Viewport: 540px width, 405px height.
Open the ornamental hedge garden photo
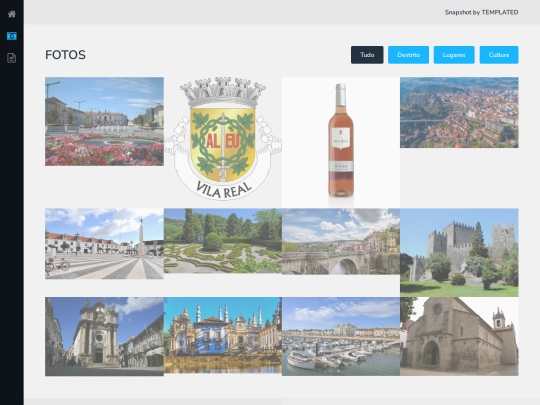point(223,241)
